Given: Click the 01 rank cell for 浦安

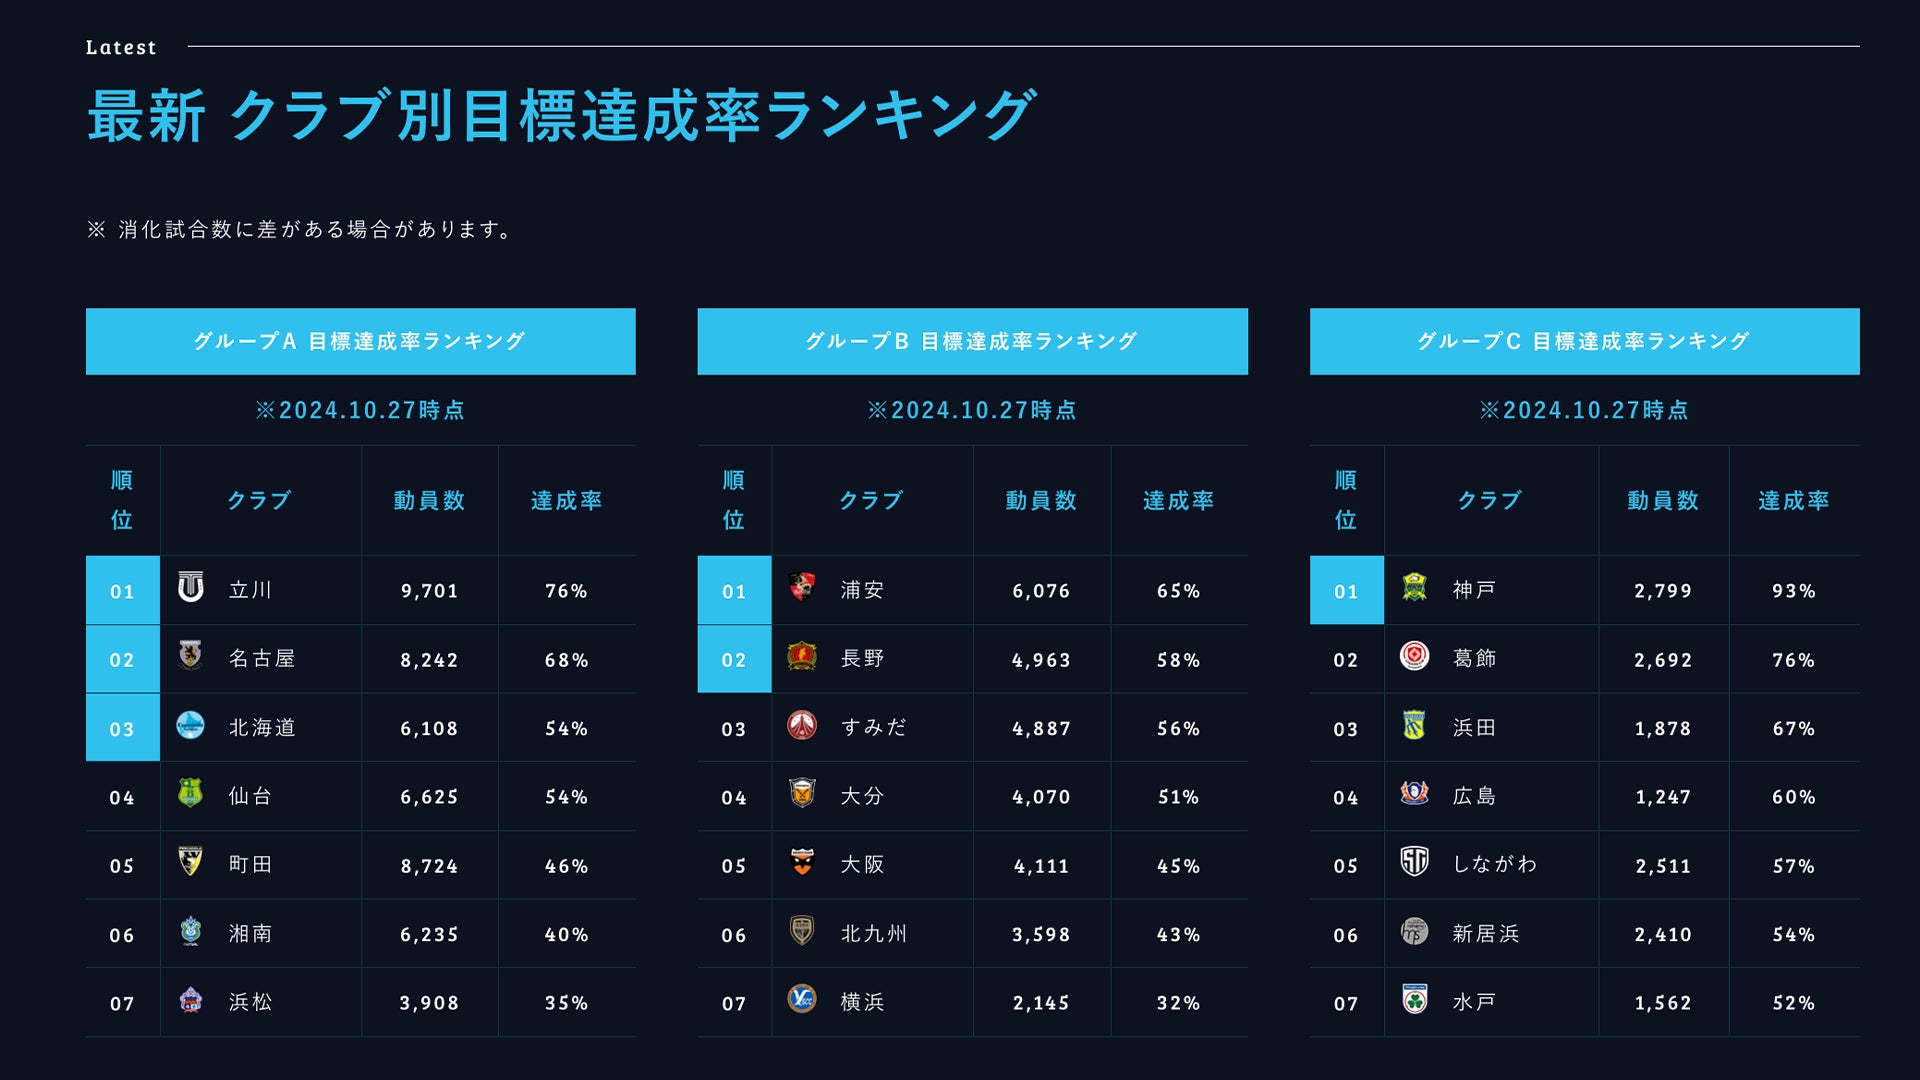Looking at the screenshot, I should 734,591.
